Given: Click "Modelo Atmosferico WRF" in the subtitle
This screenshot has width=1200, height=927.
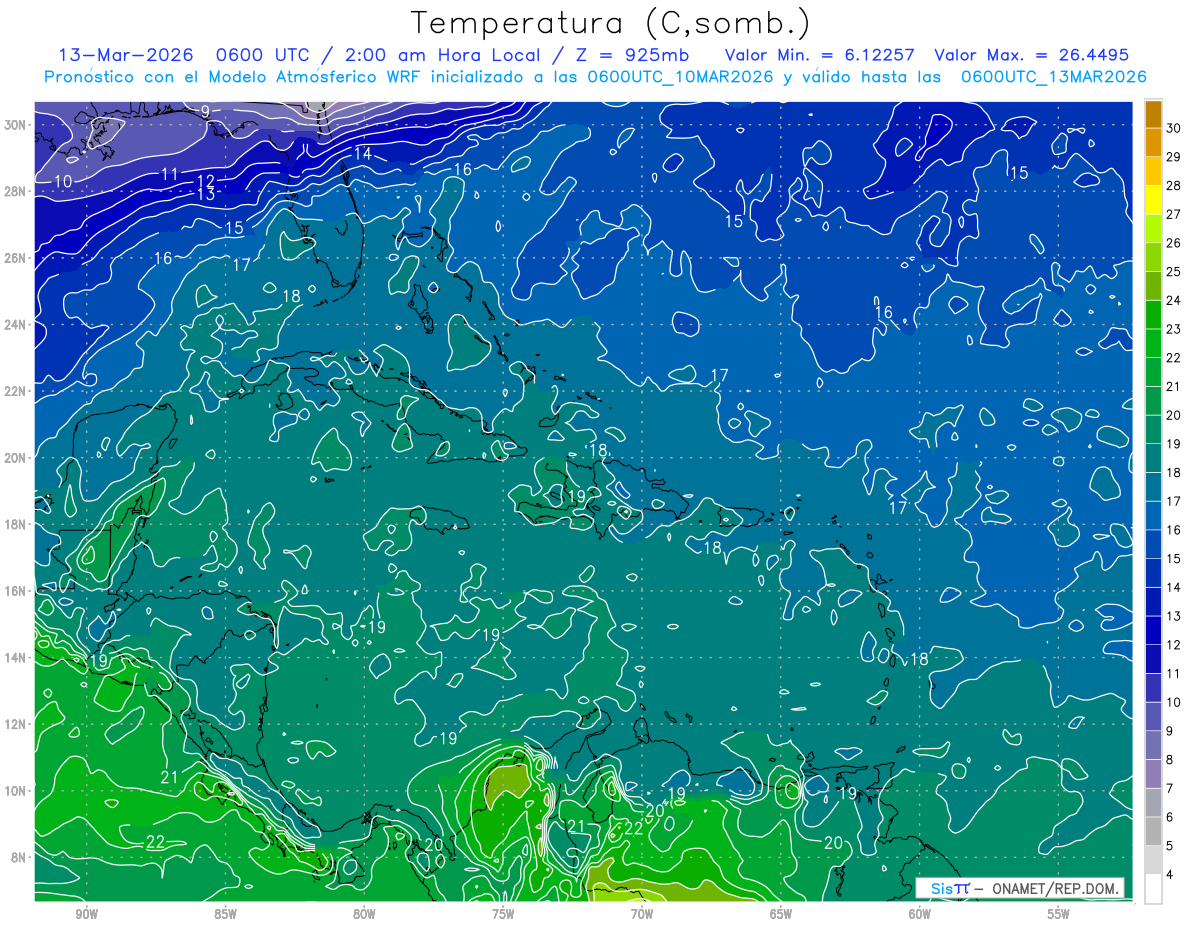Looking at the screenshot, I should [316, 77].
